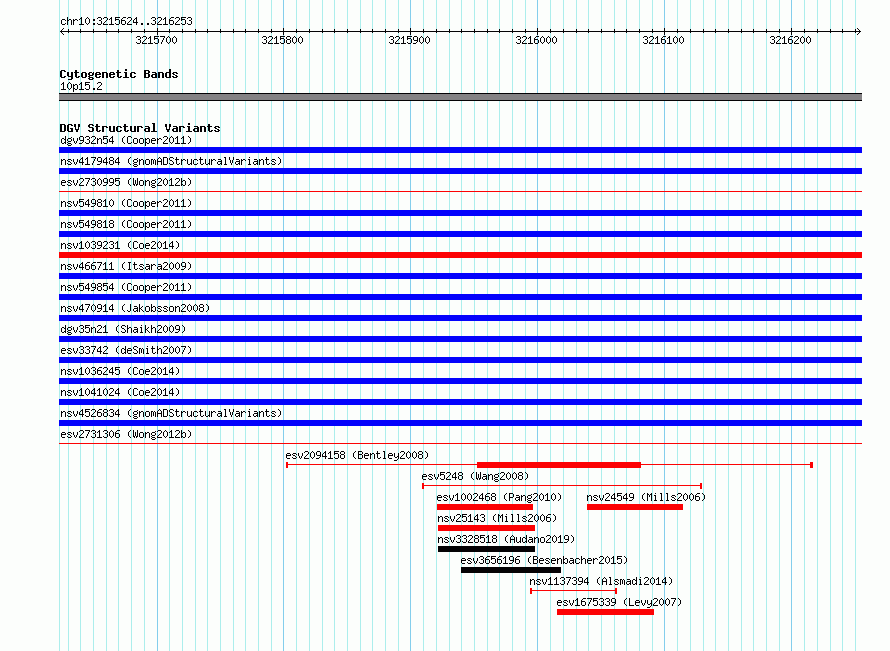Click the 3216200 ruler position label
Viewport: 890px width, 651px height.
[790, 40]
